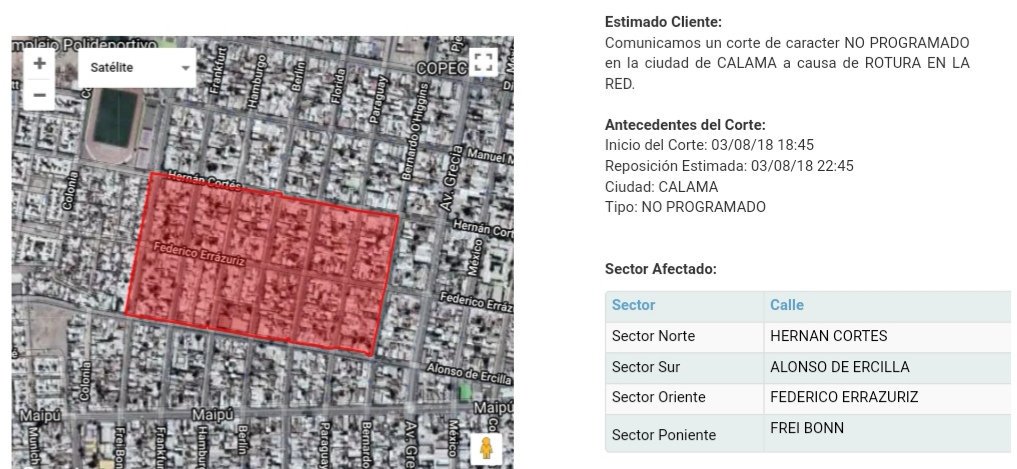
Task: Click the stadium field on the map
Action: click(x=115, y=117)
